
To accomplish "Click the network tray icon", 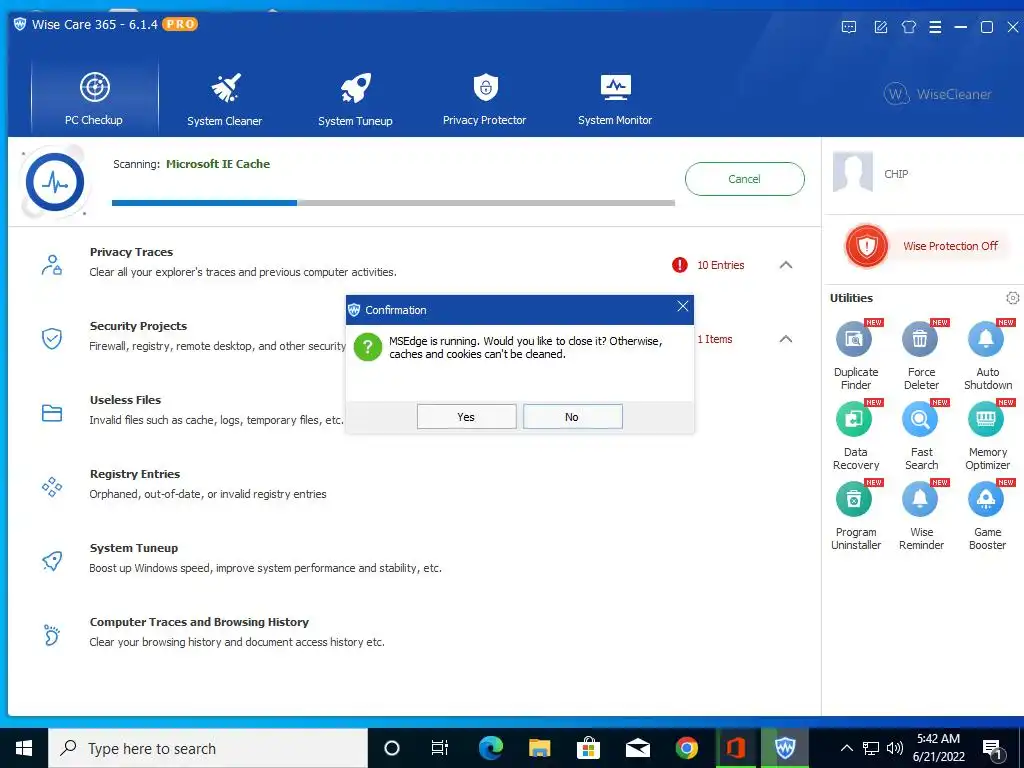I will tap(871, 748).
